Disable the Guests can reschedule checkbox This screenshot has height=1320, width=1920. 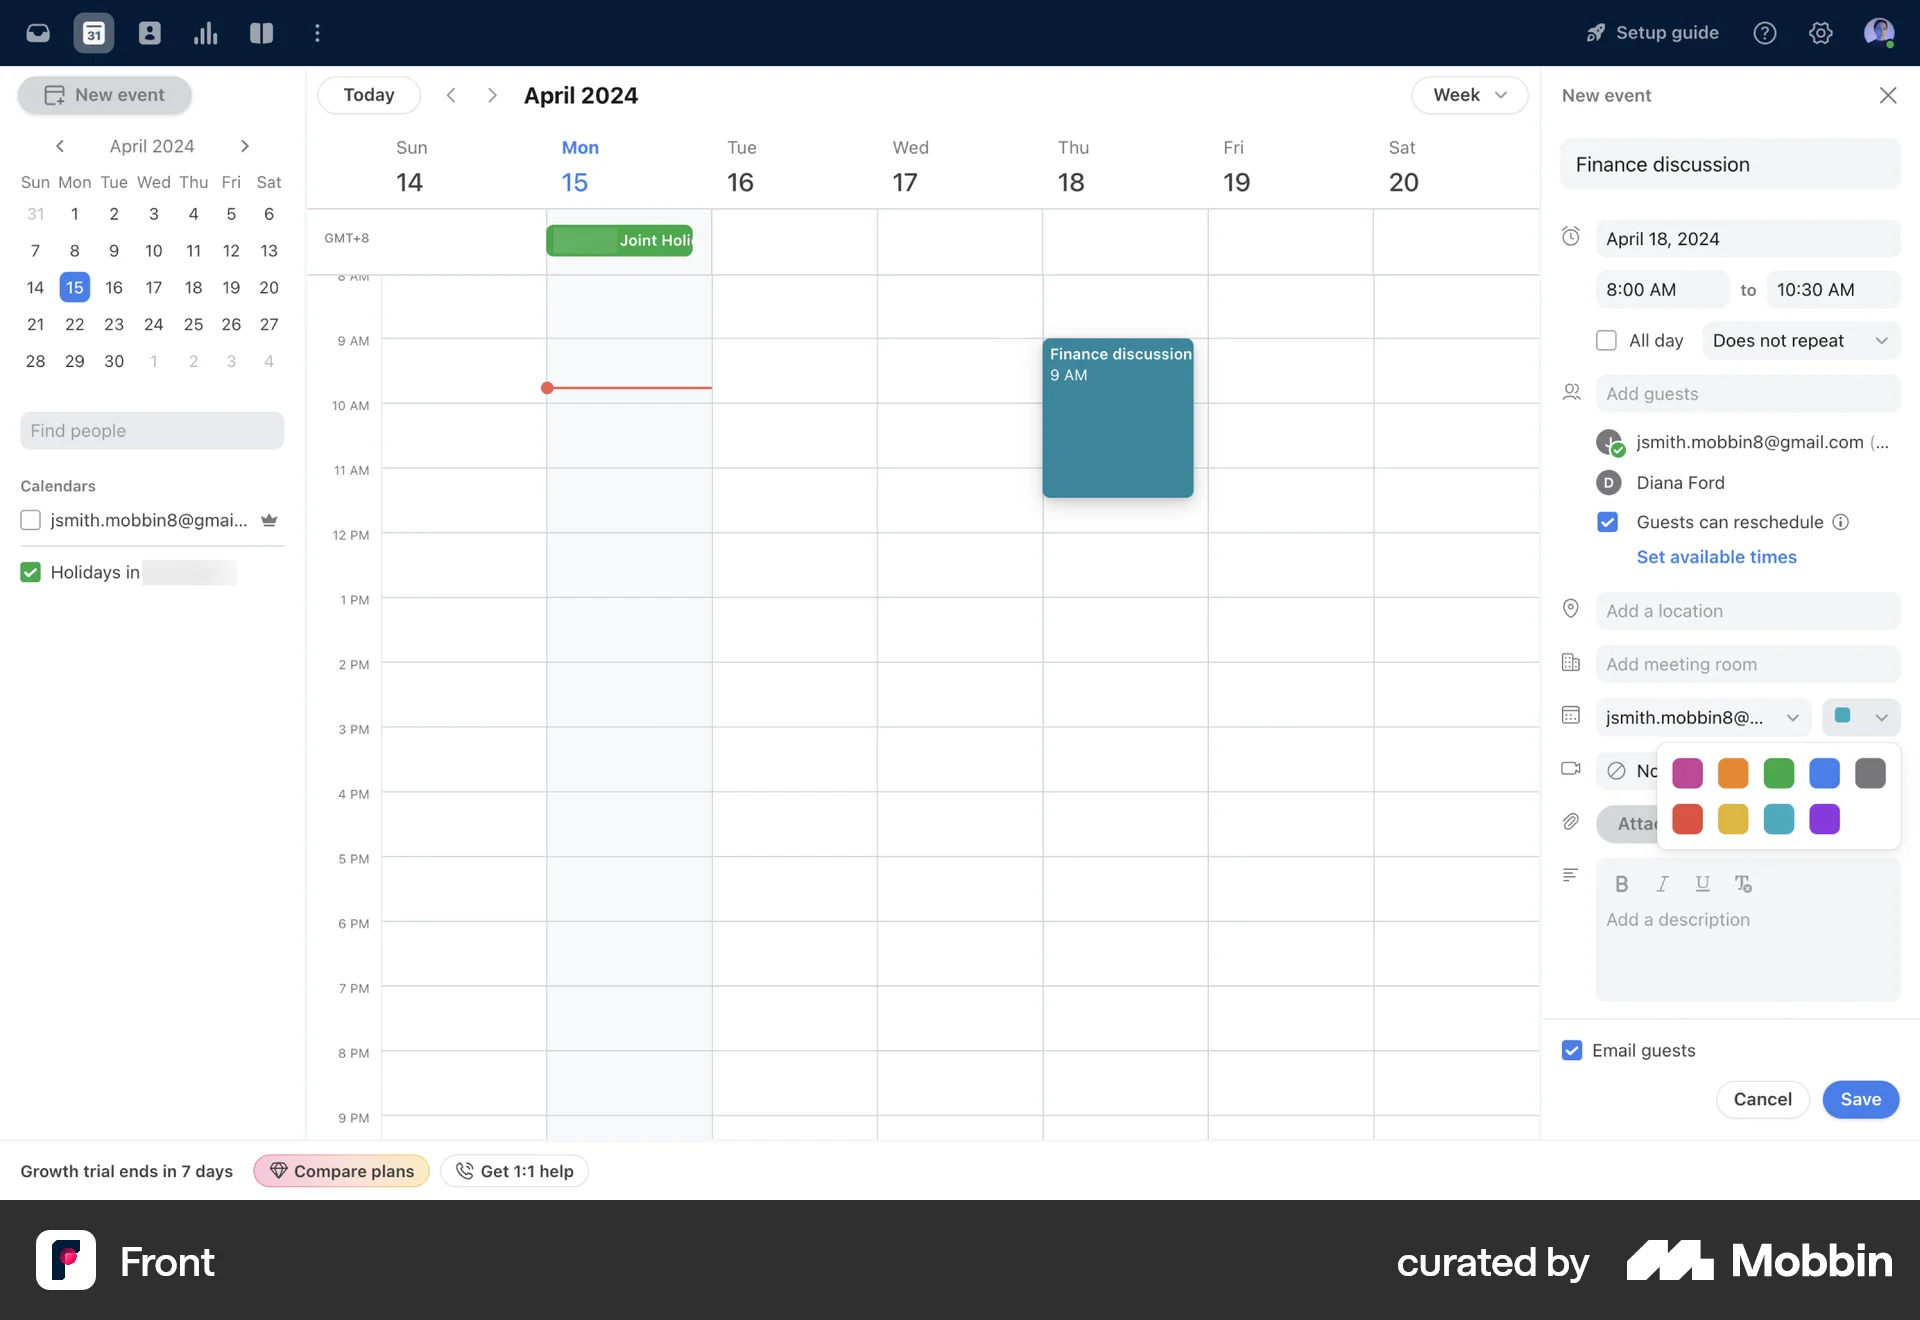(1607, 522)
